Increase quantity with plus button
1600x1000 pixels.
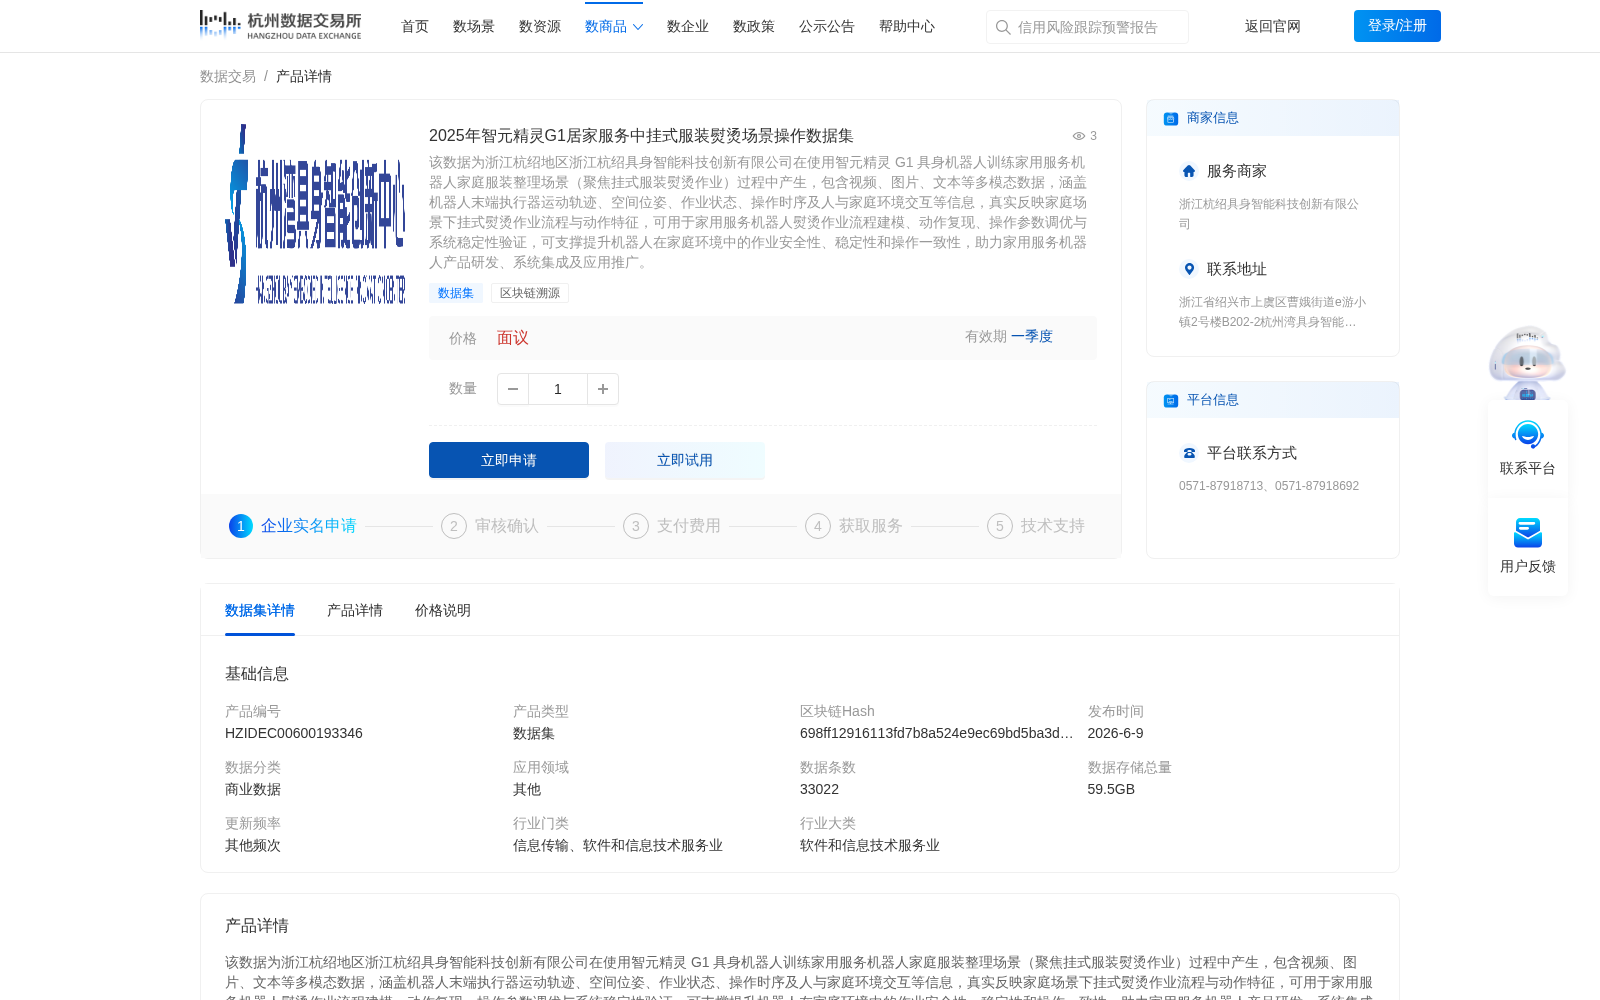(x=603, y=389)
